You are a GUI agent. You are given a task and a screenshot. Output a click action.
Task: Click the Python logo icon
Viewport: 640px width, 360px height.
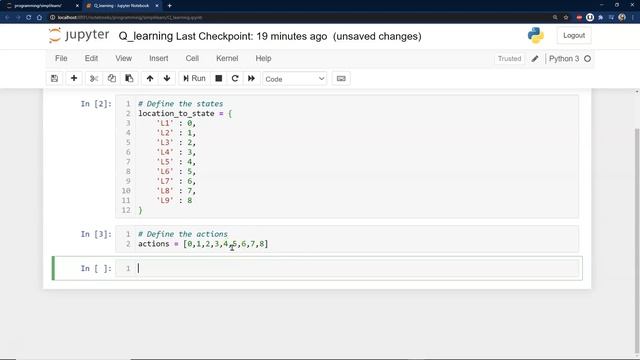(x=536, y=36)
